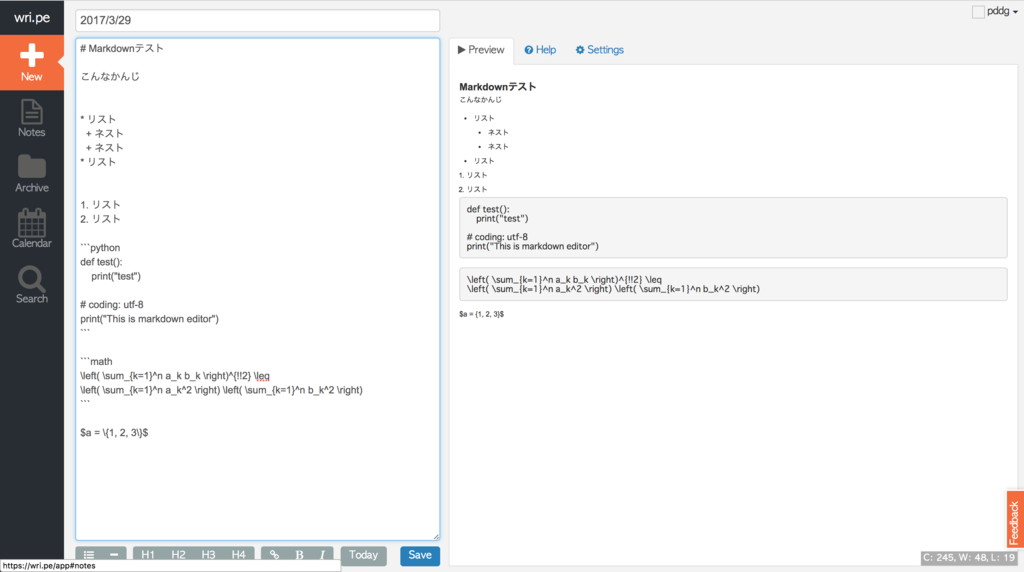The width and height of the screenshot is (1024, 572).
Task: Click '```math' line in editor
Action: tap(96, 361)
